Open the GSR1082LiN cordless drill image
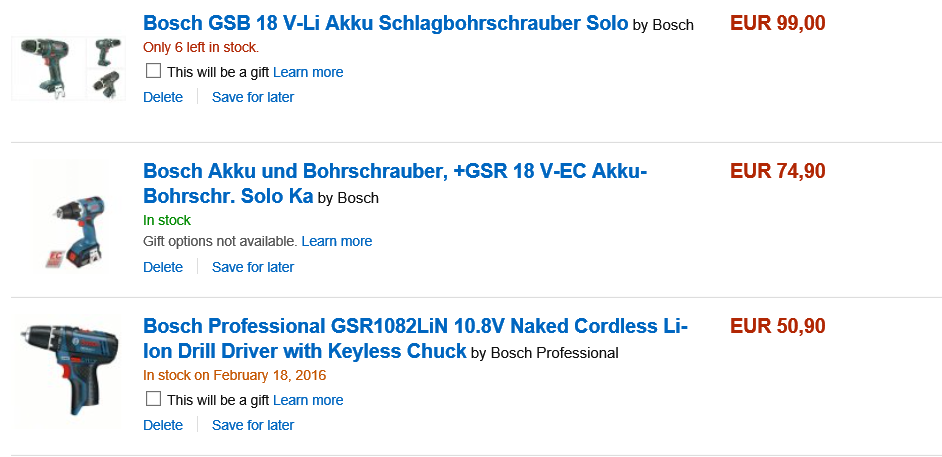Screen dimensions: 942x457 pyautogui.click(x=68, y=370)
